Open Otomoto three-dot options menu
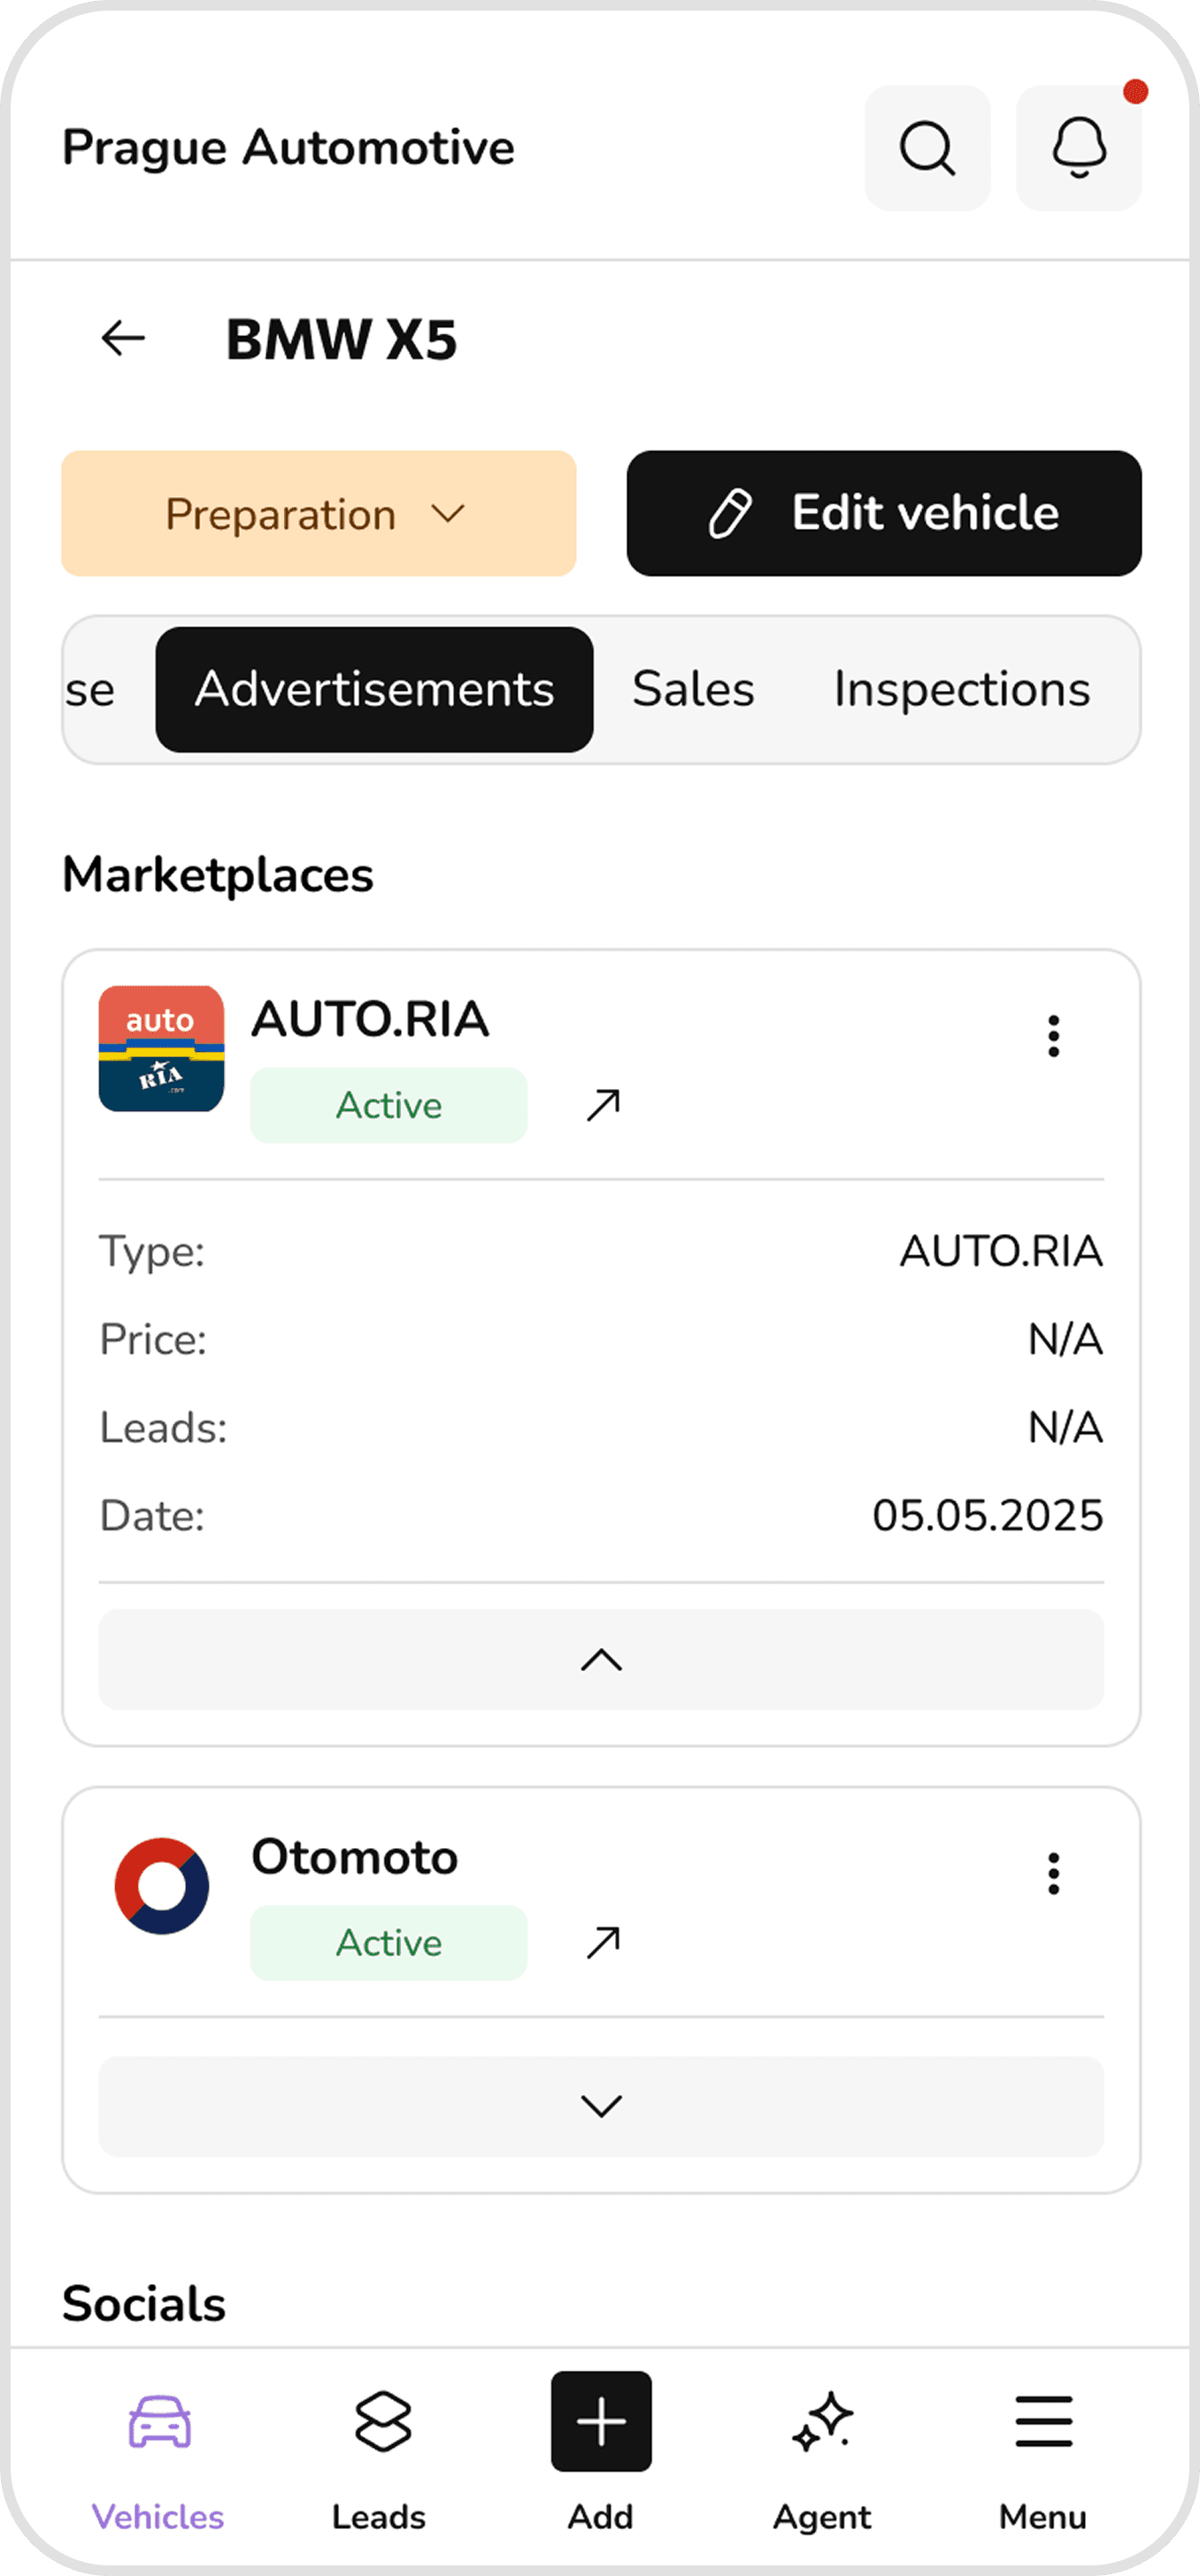Screen dimensions: 1200x2576 pyautogui.click(x=1053, y=1873)
